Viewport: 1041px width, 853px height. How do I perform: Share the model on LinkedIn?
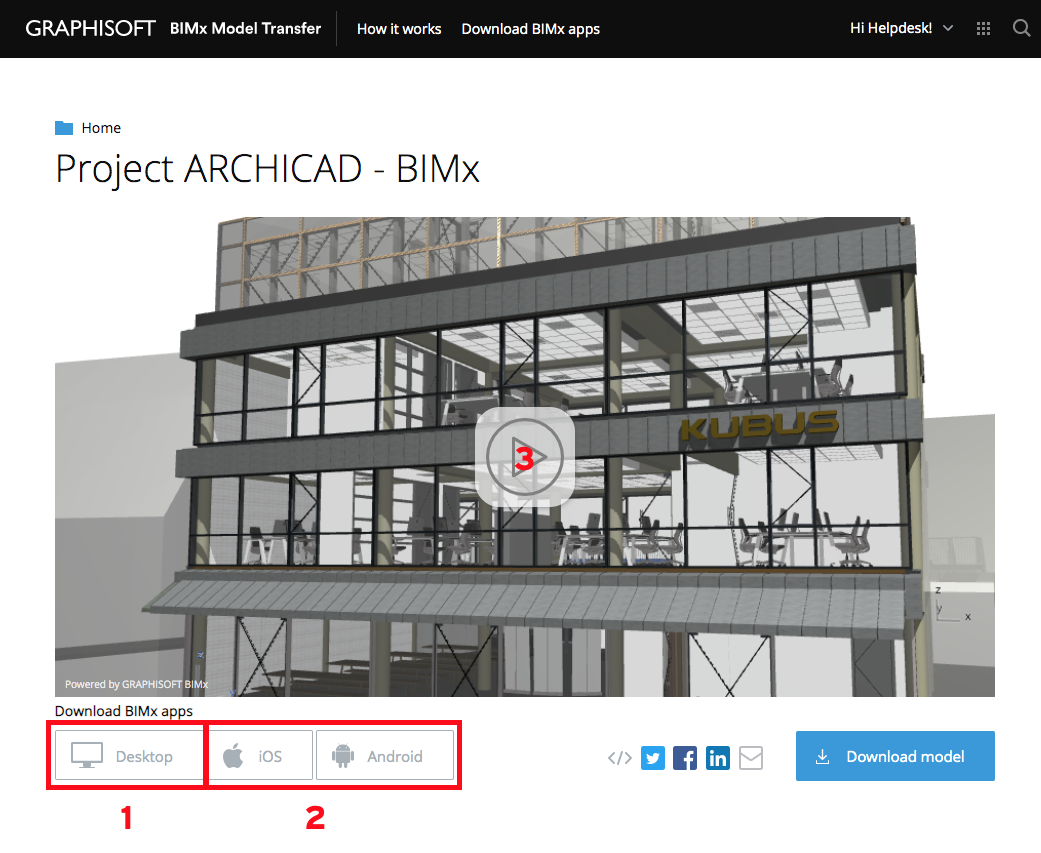point(717,757)
